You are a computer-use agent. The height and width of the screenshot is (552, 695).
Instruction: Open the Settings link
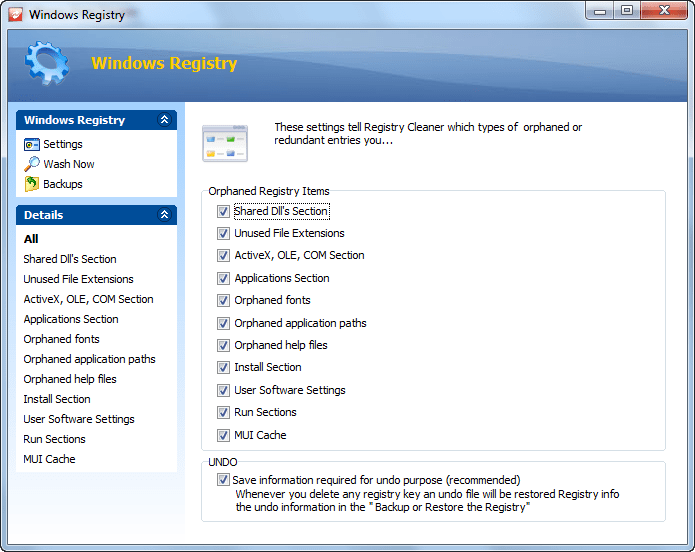[63, 145]
